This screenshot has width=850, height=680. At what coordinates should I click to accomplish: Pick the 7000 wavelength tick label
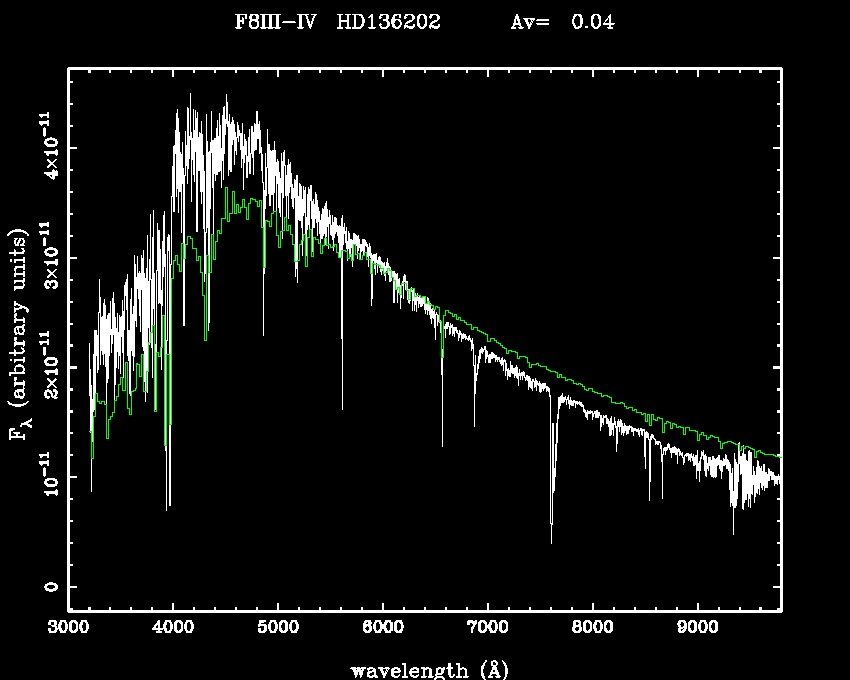tap(487, 629)
